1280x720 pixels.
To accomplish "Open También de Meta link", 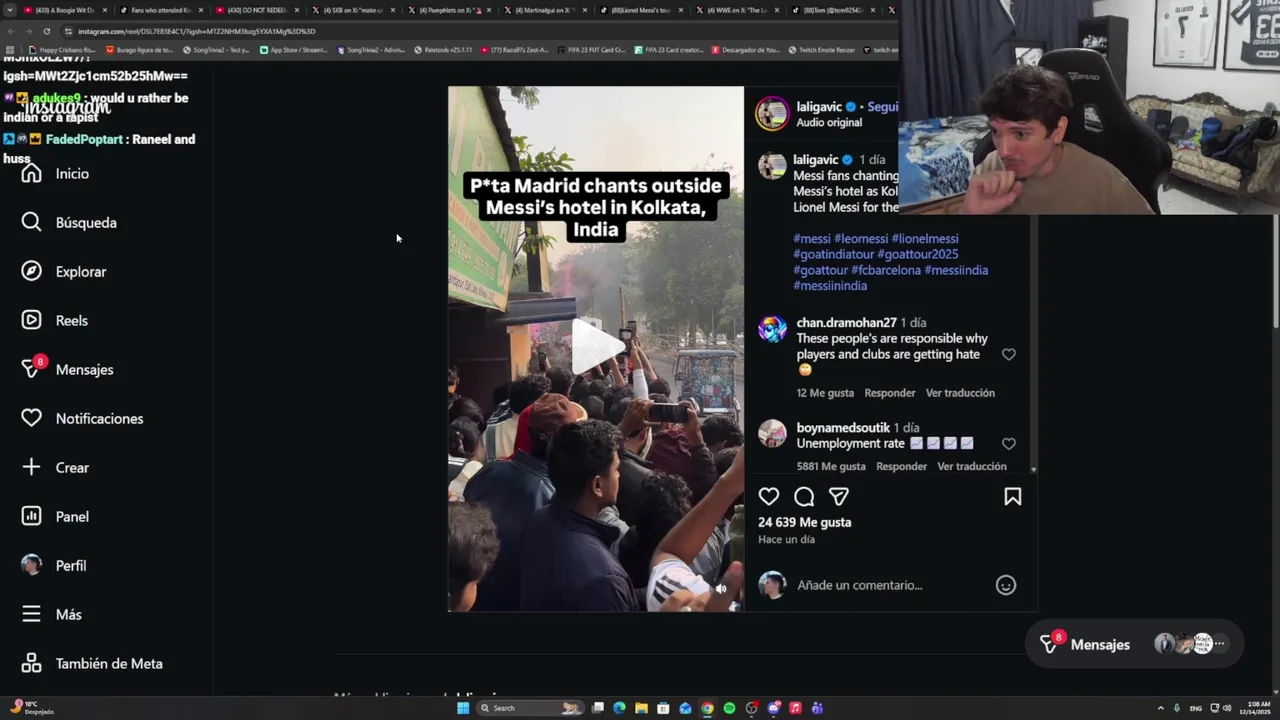I will (x=92, y=664).
